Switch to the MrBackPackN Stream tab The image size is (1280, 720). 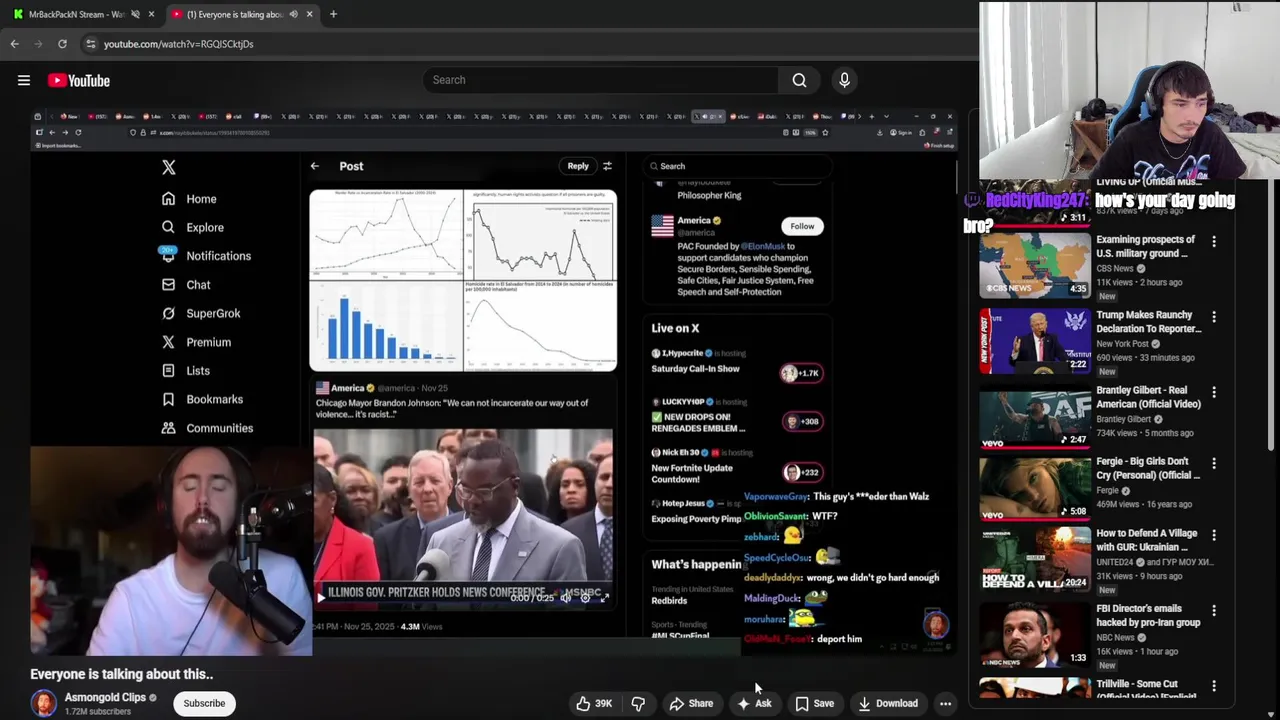point(75,14)
